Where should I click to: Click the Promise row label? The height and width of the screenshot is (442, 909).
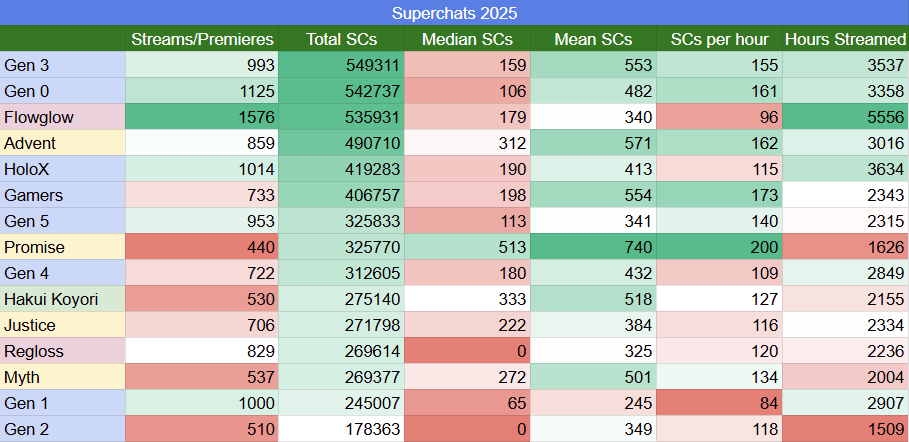point(63,247)
